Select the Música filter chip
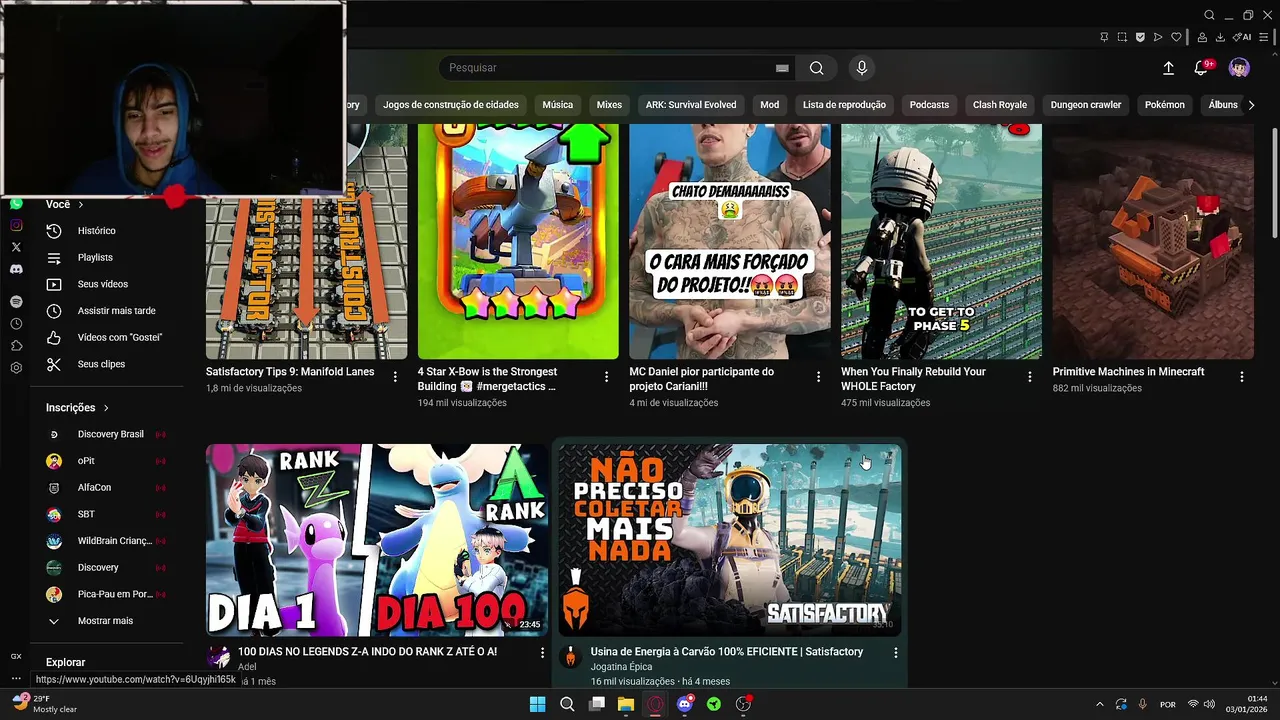The height and width of the screenshot is (720, 1280). pyautogui.click(x=558, y=105)
